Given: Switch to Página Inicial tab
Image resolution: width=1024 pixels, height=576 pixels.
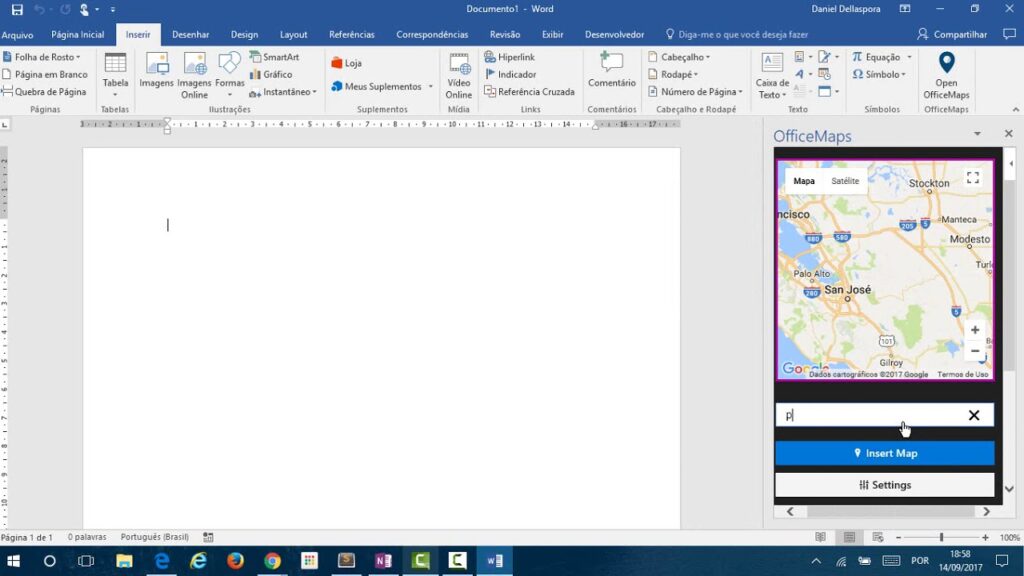Looking at the screenshot, I should pyautogui.click(x=78, y=35).
